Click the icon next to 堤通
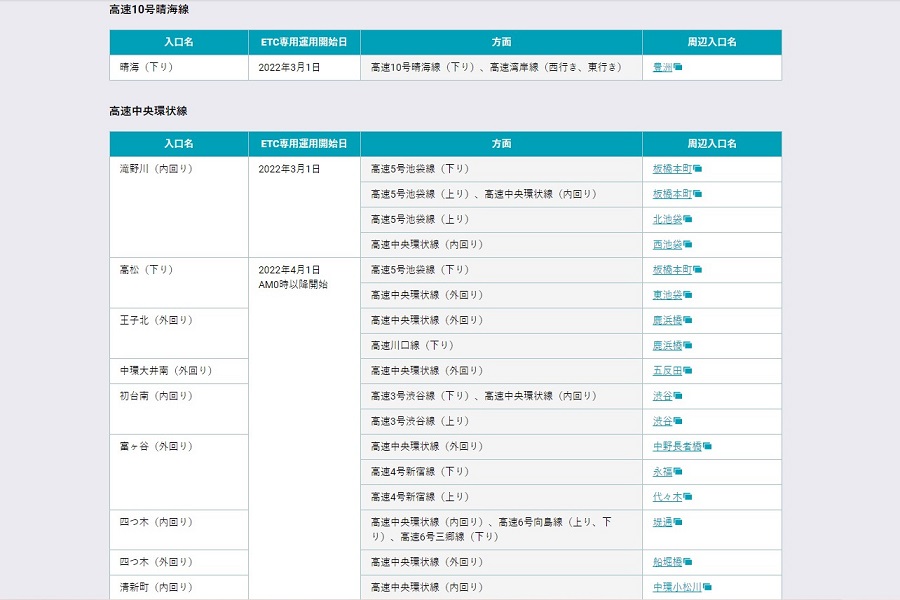 tap(678, 521)
